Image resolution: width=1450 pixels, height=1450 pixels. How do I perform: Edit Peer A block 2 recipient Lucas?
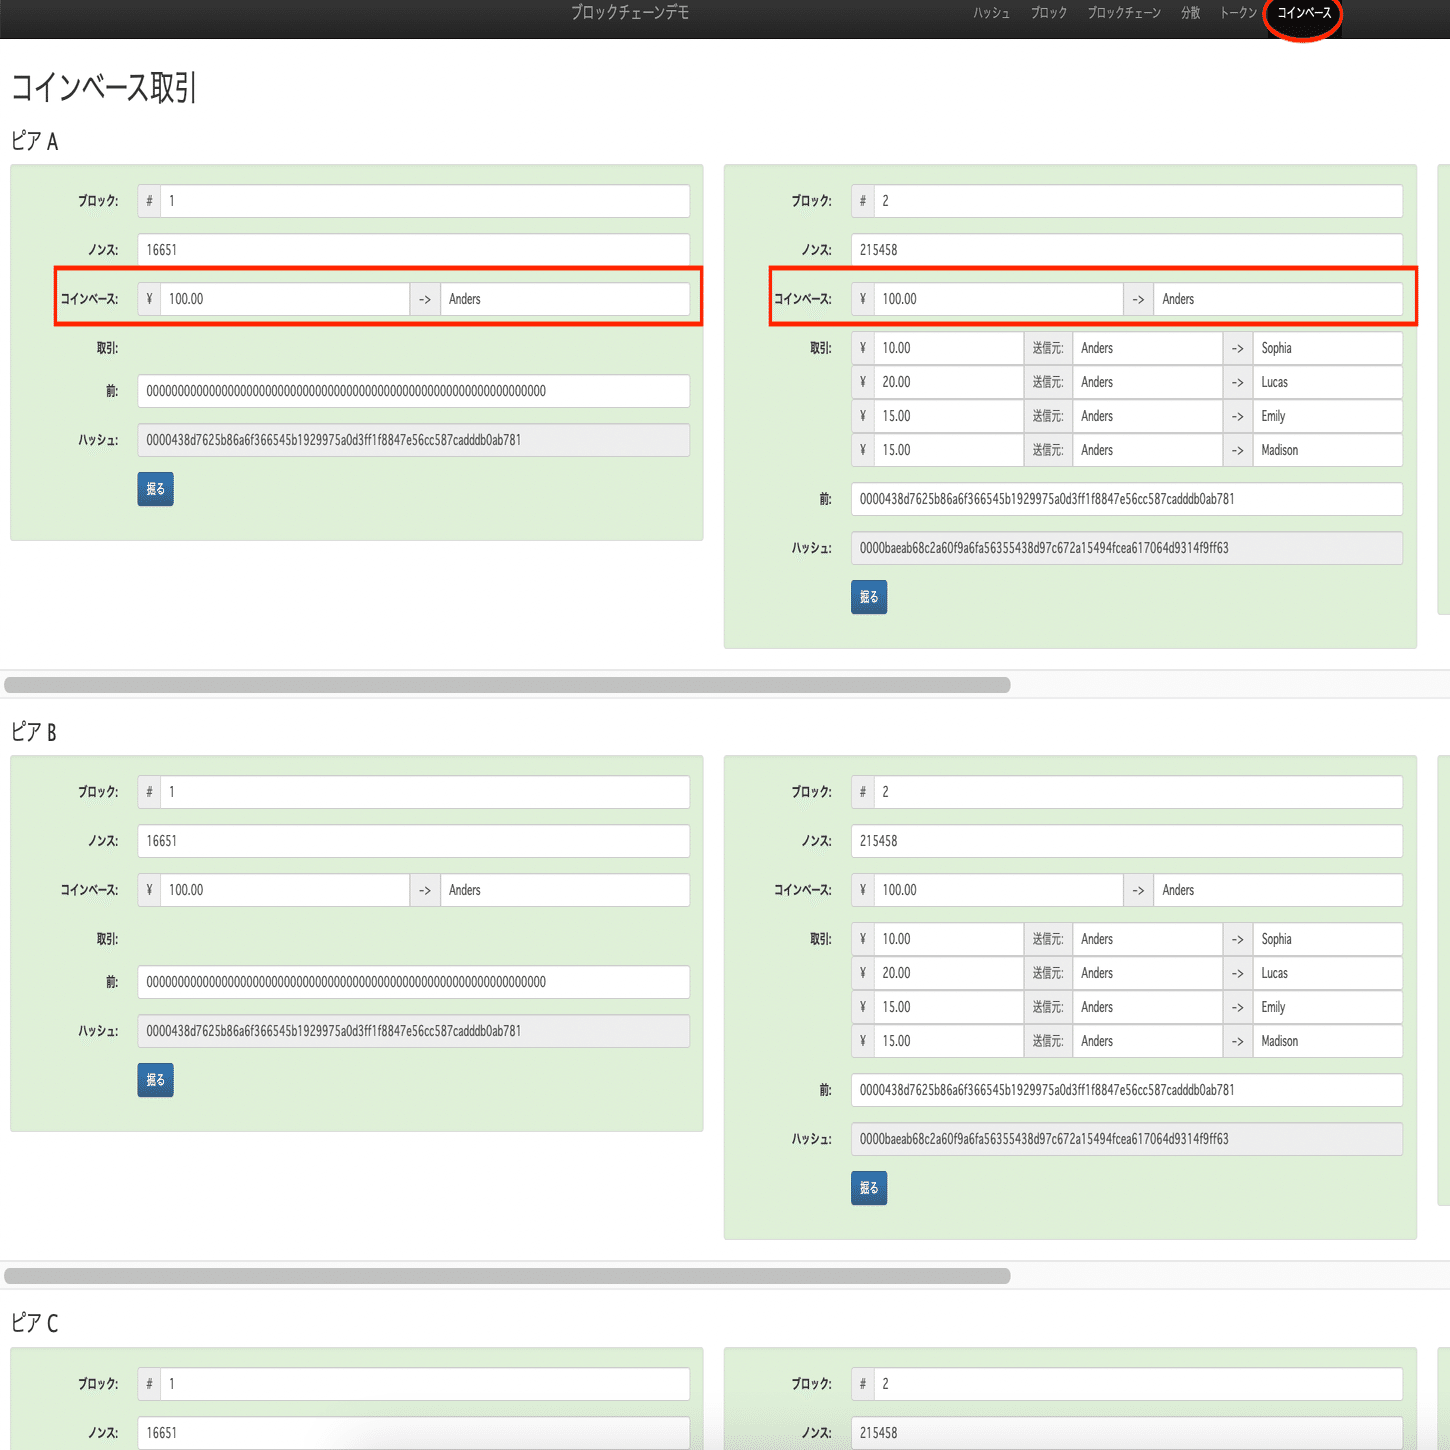pyautogui.click(x=1328, y=382)
